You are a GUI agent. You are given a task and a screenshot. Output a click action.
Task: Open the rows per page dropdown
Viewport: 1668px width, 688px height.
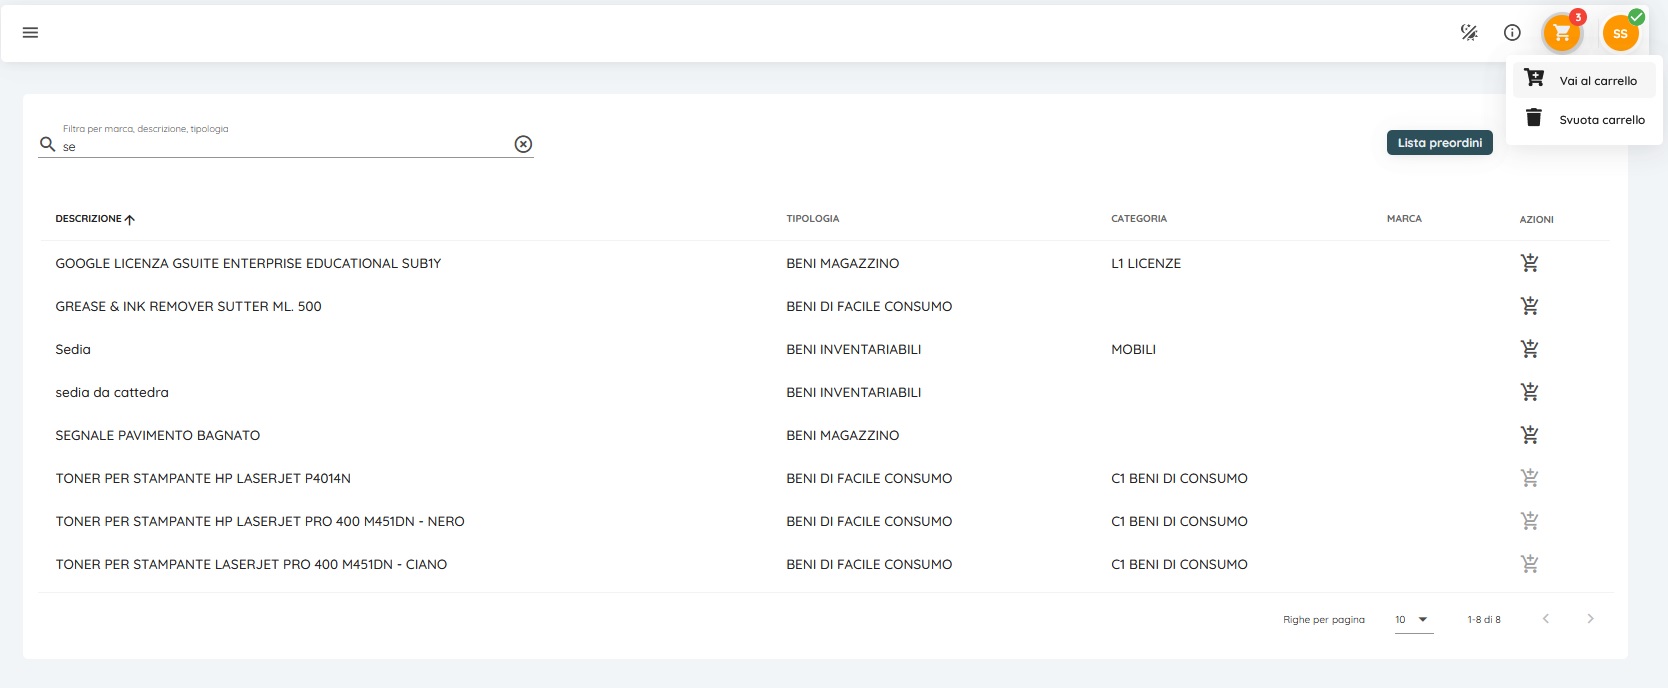click(1413, 620)
